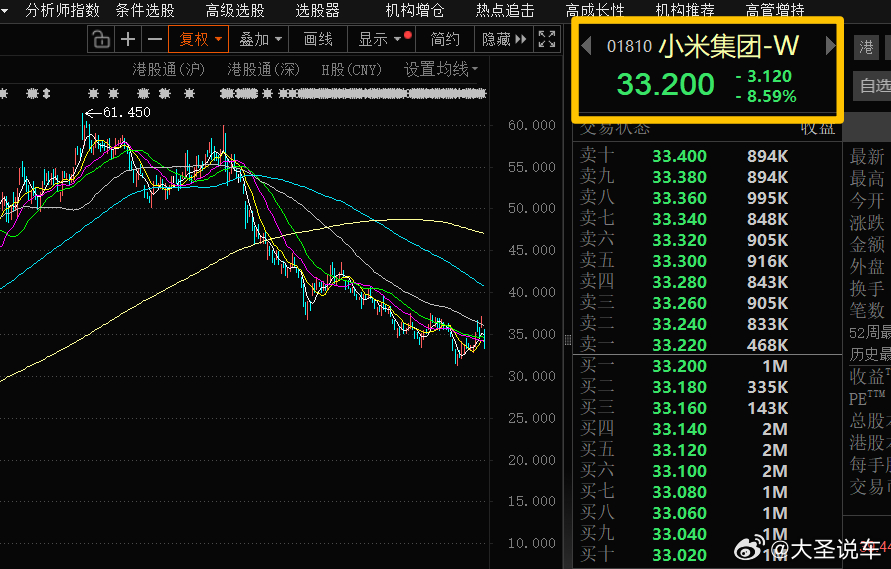Open 高成长性 tab
Viewport: 891px width, 569px height.
(x=595, y=10)
